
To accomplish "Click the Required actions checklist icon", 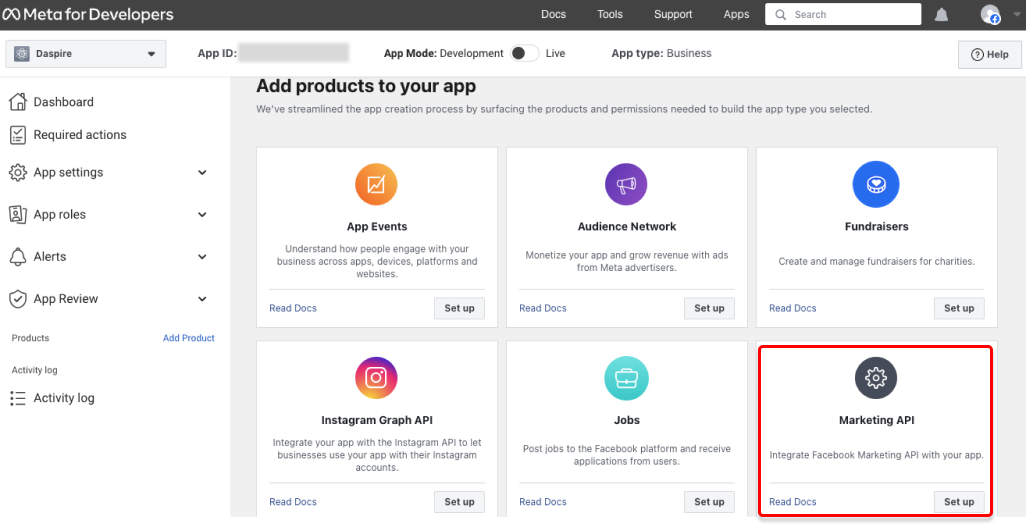I will pos(18,135).
